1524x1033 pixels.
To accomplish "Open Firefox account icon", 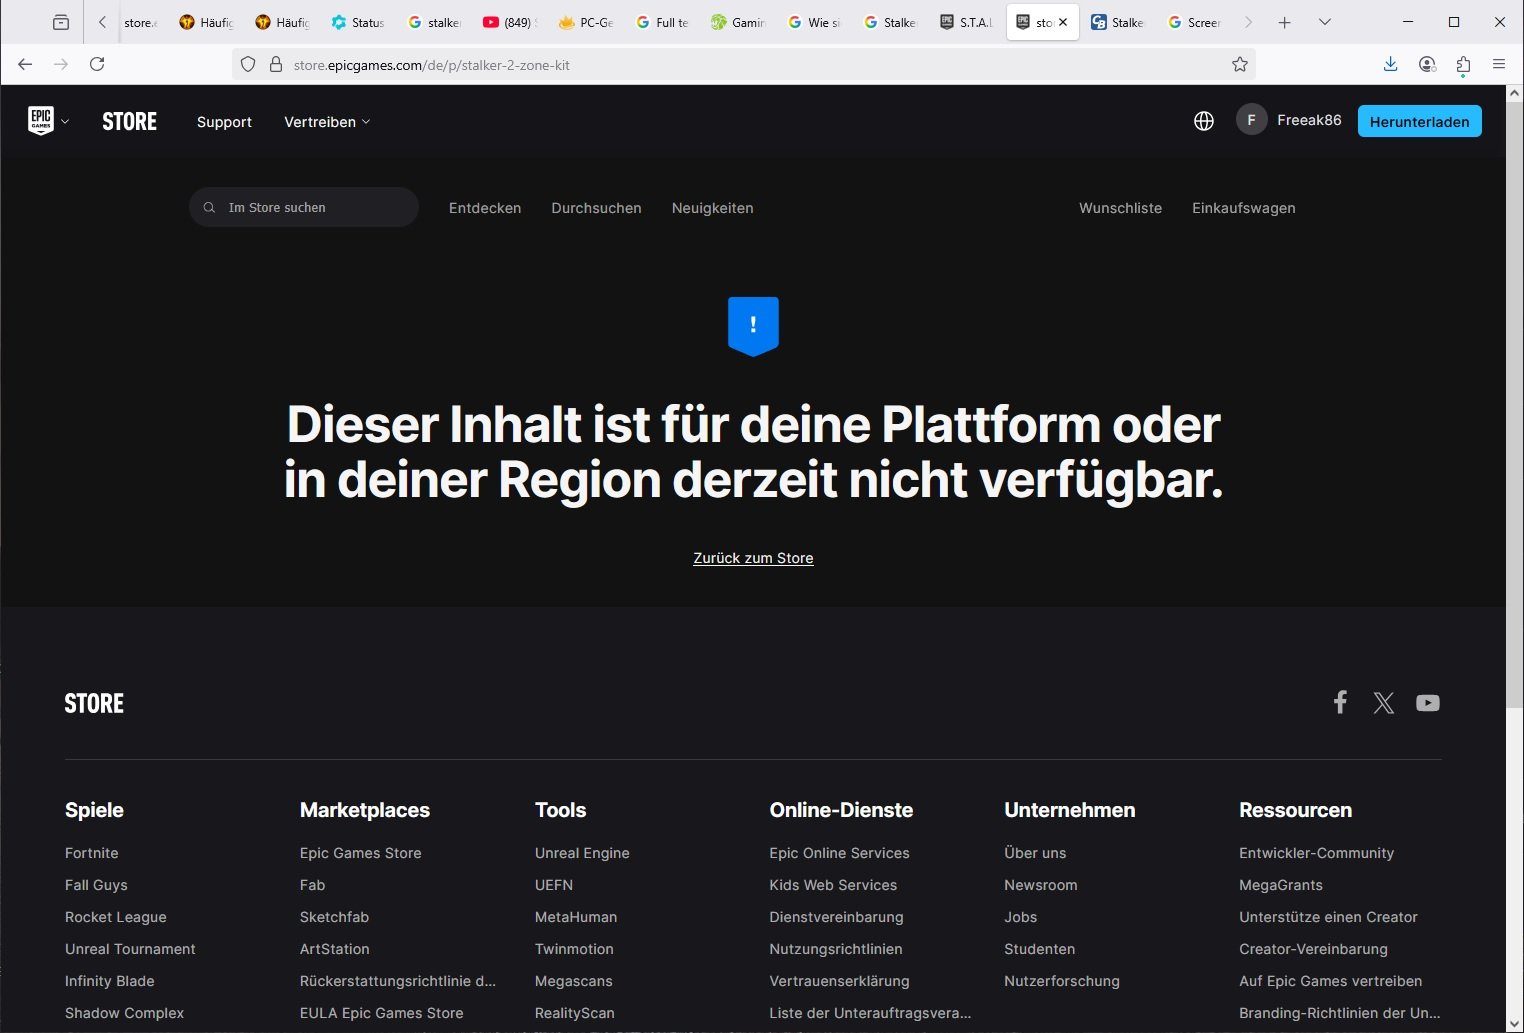I will click(x=1427, y=64).
